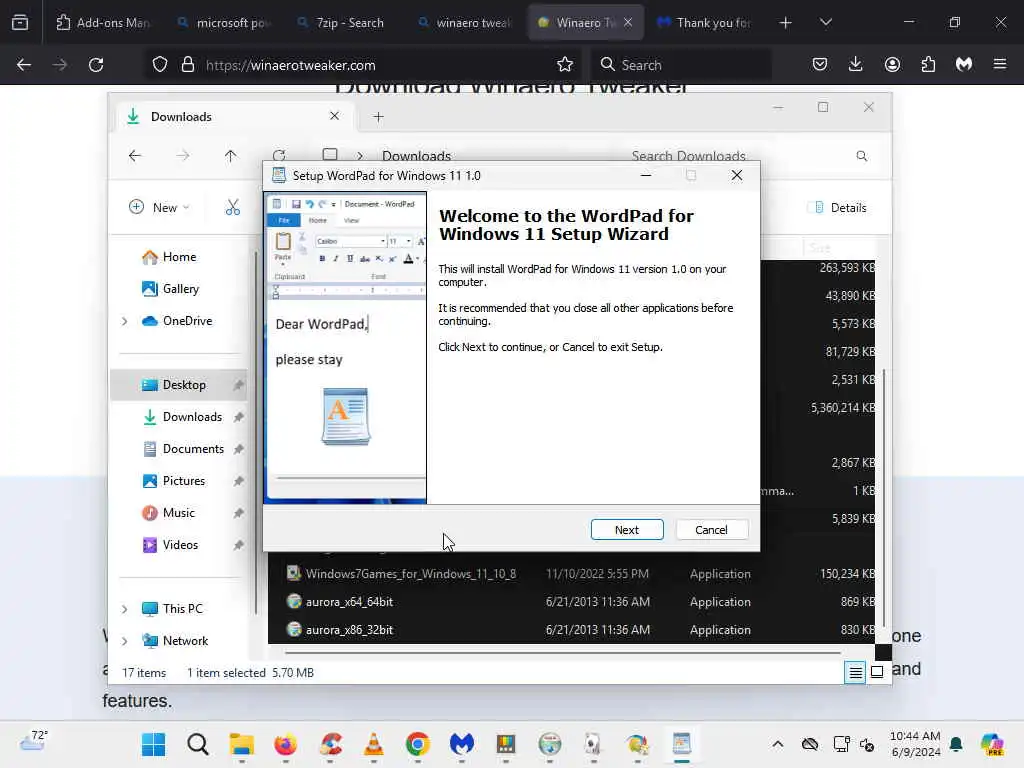The height and width of the screenshot is (768, 1024).
Task: Save to Pocket icon in Firefox
Action: [x=820, y=65]
